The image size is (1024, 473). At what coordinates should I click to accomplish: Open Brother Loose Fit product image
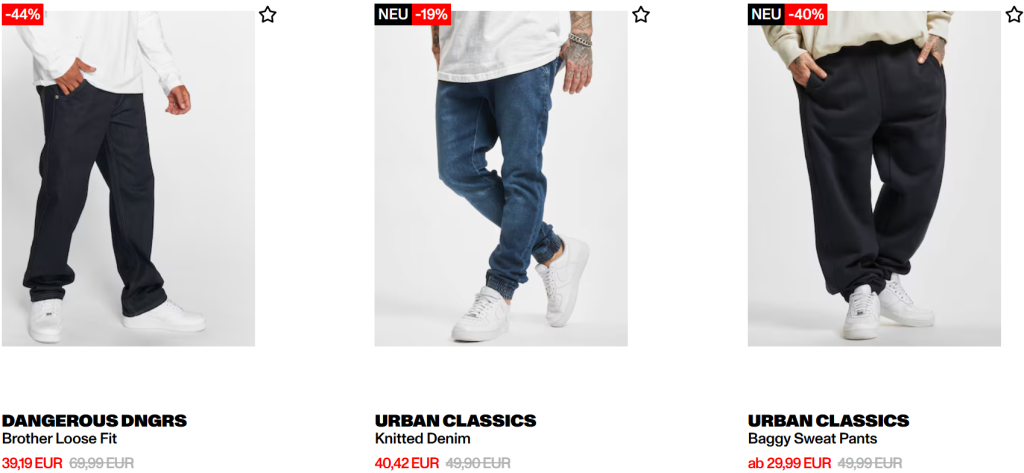point(128,178)
